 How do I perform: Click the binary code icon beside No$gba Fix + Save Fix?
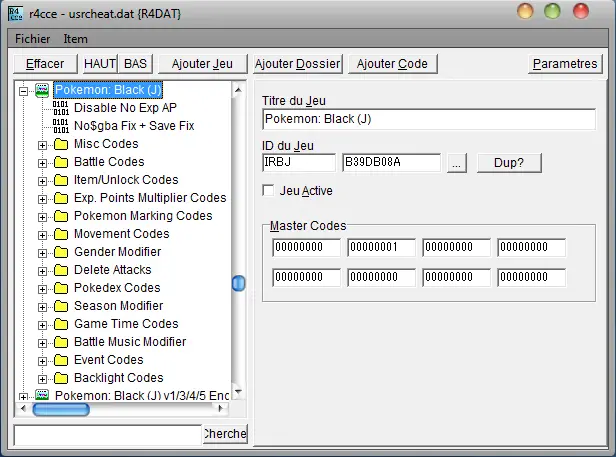(60, 126)
